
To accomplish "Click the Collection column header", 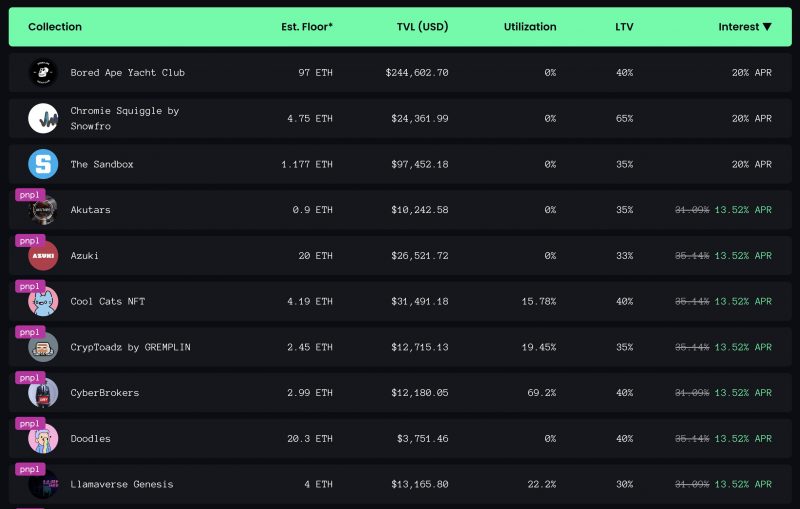I will pos(55,27).
